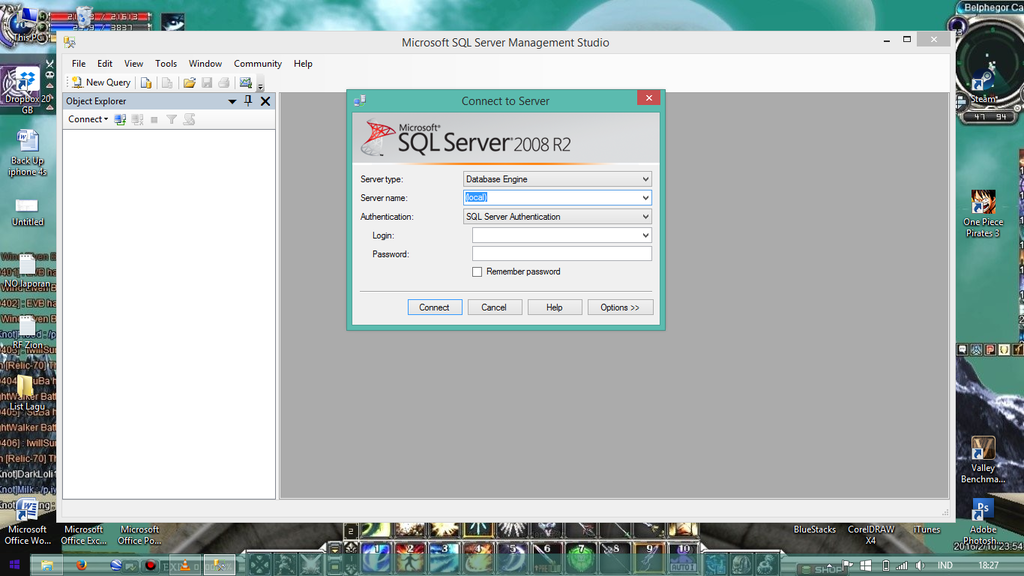1024x576 pixels.
Task: Open the Edit menu
Action: 104,63
